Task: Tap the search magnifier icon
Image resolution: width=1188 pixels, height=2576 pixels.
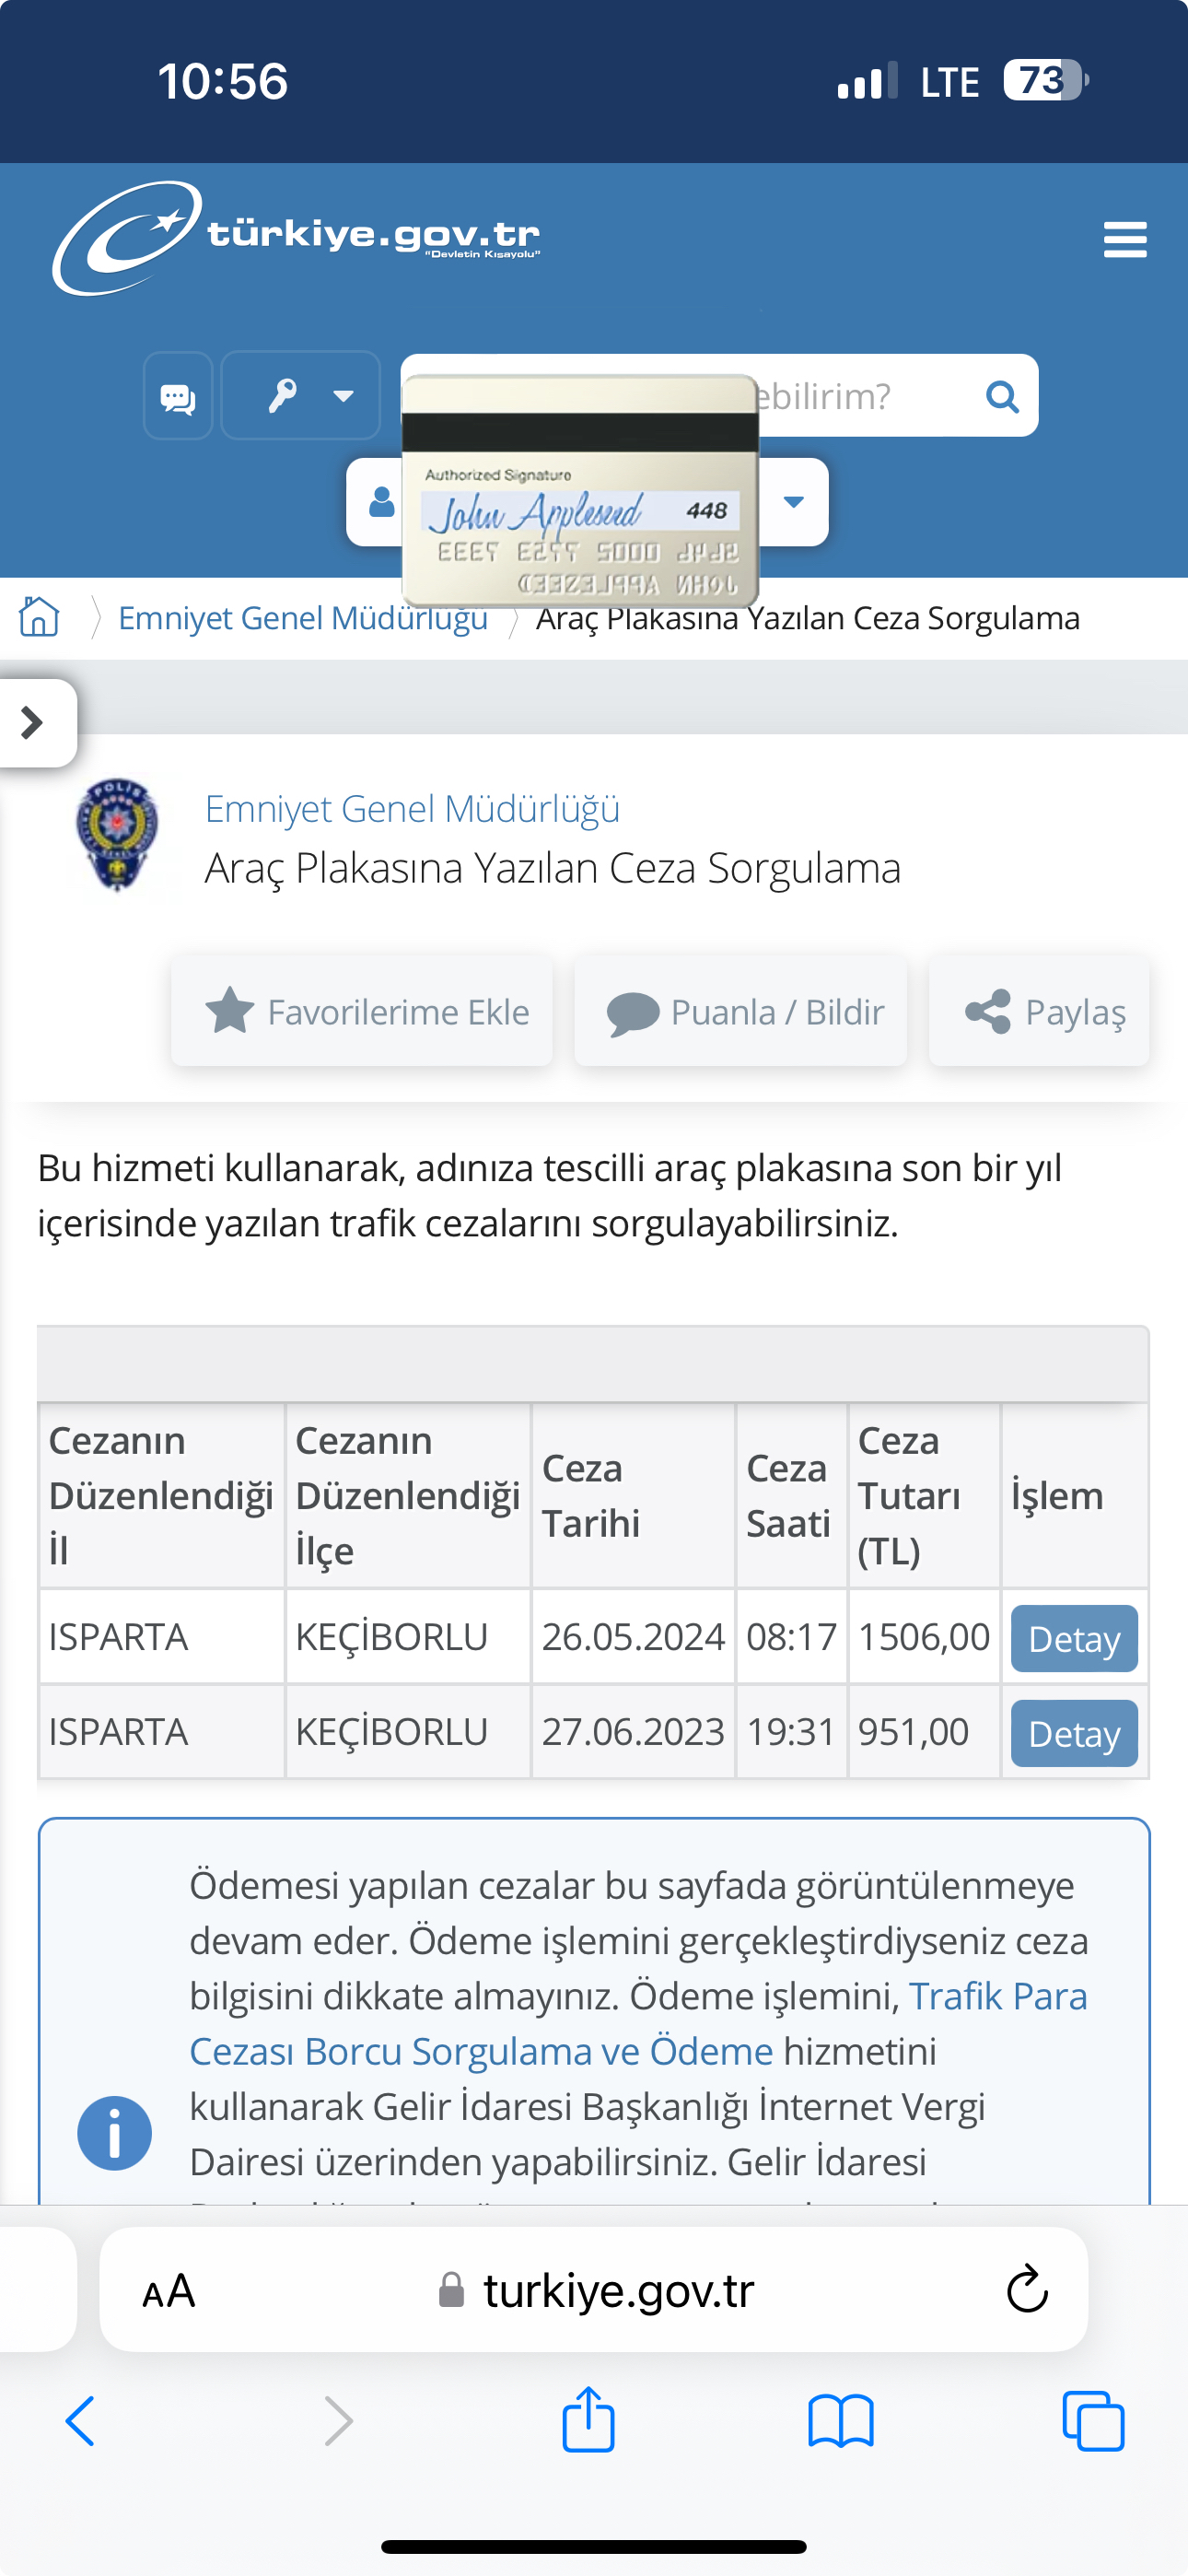Action: pos(1002,397)
